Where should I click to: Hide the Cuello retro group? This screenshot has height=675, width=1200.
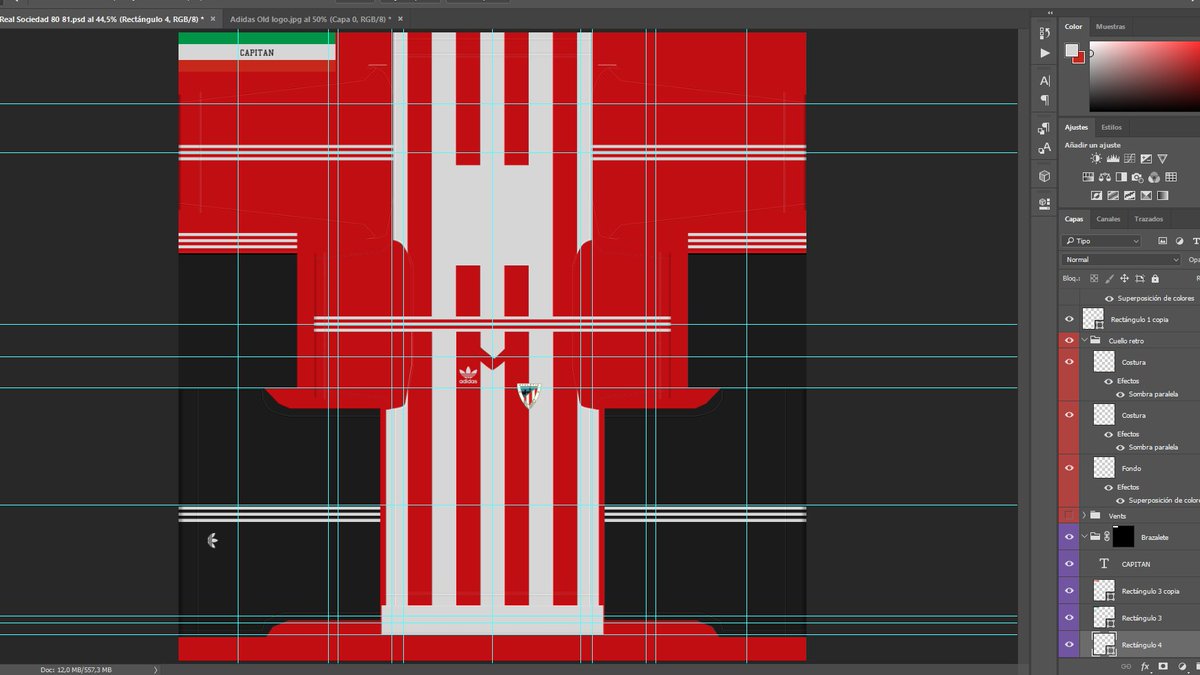click(x=1069, y=340)
